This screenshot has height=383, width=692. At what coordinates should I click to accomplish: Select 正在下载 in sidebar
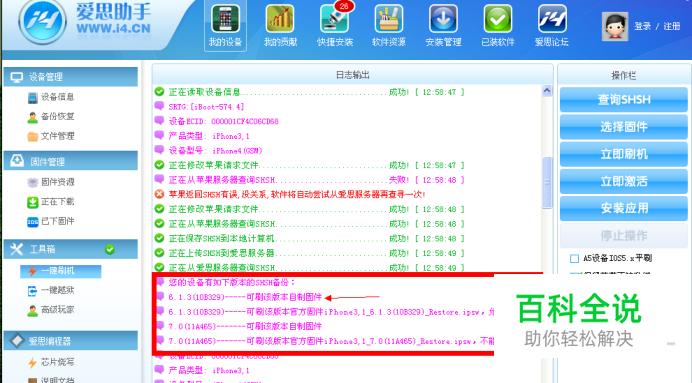point(51,202)
